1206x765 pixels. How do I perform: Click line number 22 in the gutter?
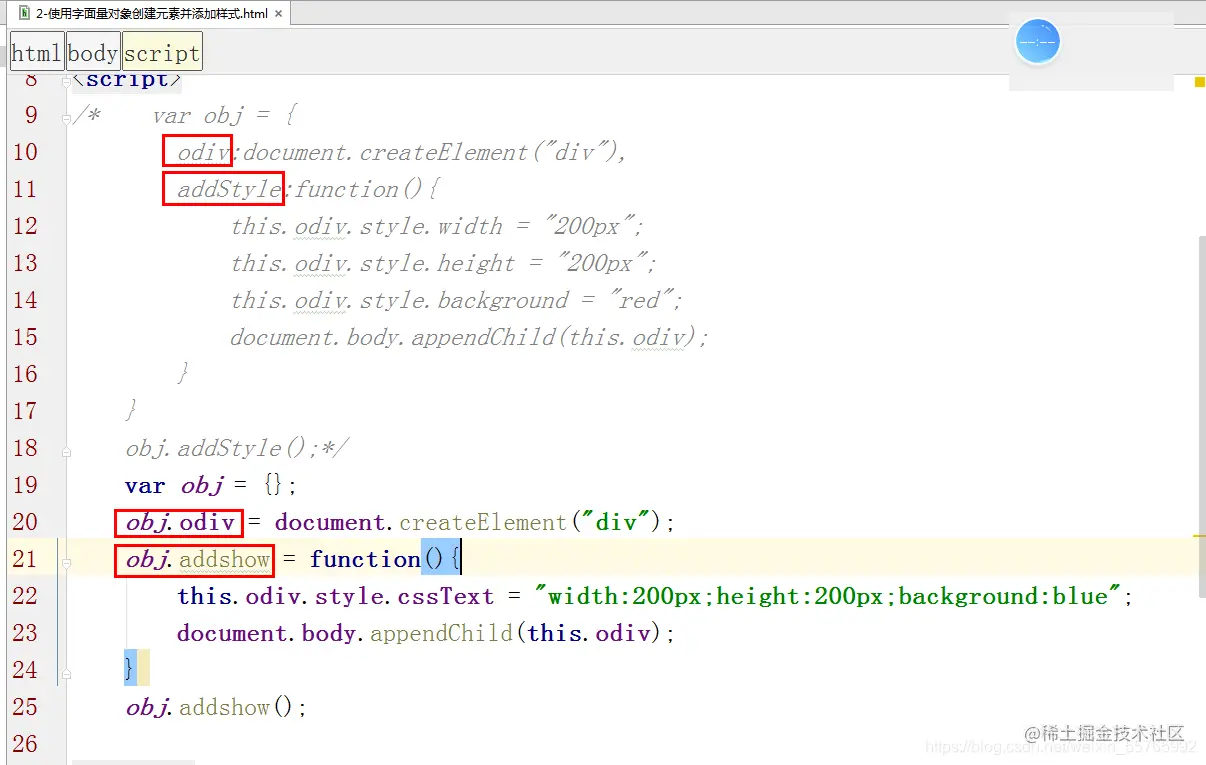coord(25,596)
